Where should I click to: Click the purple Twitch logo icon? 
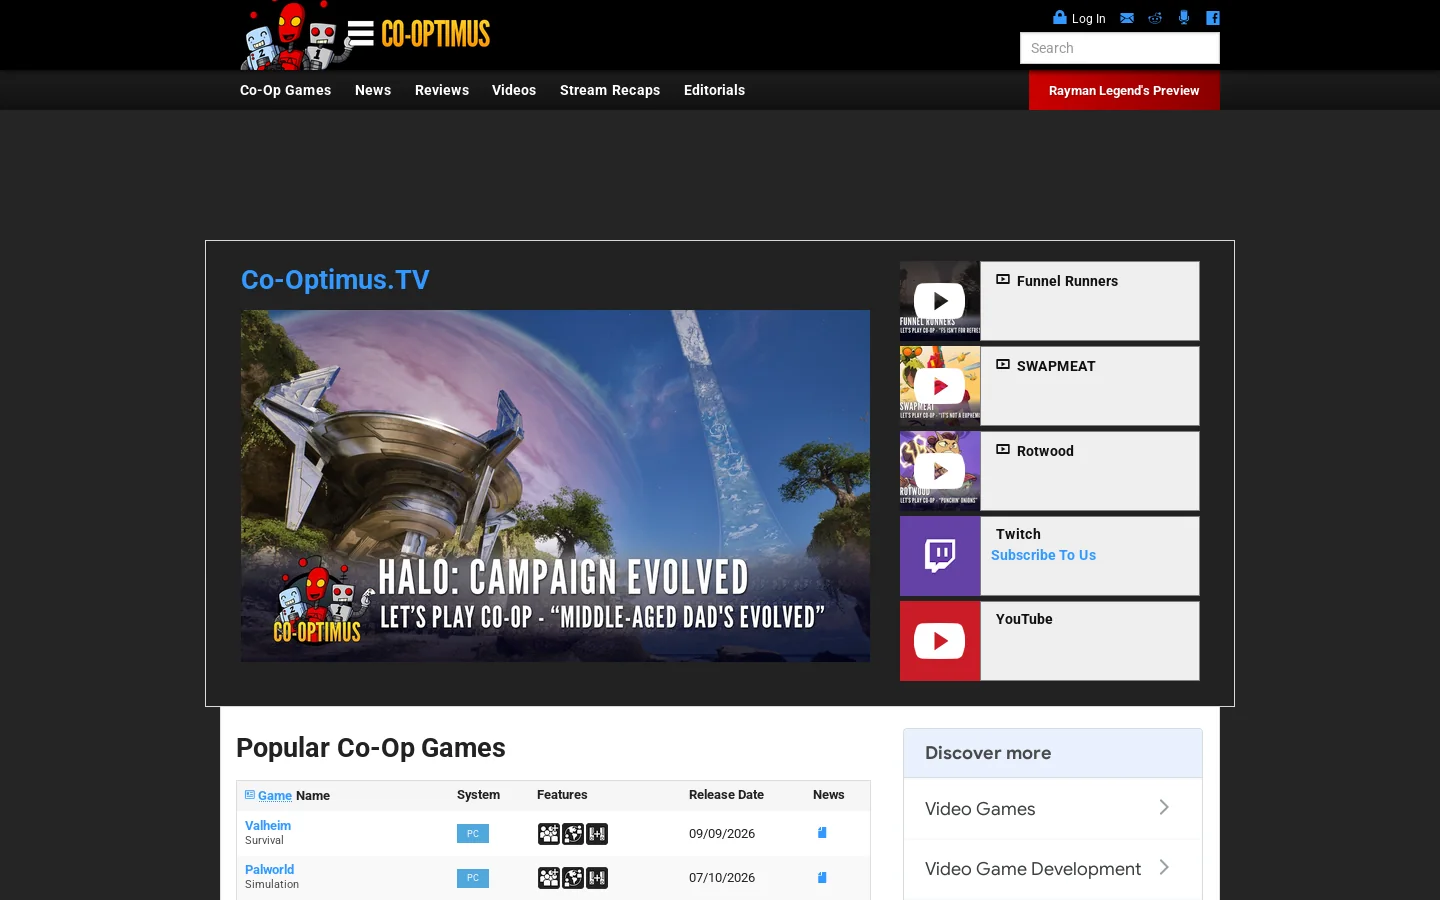coord(940,556)
